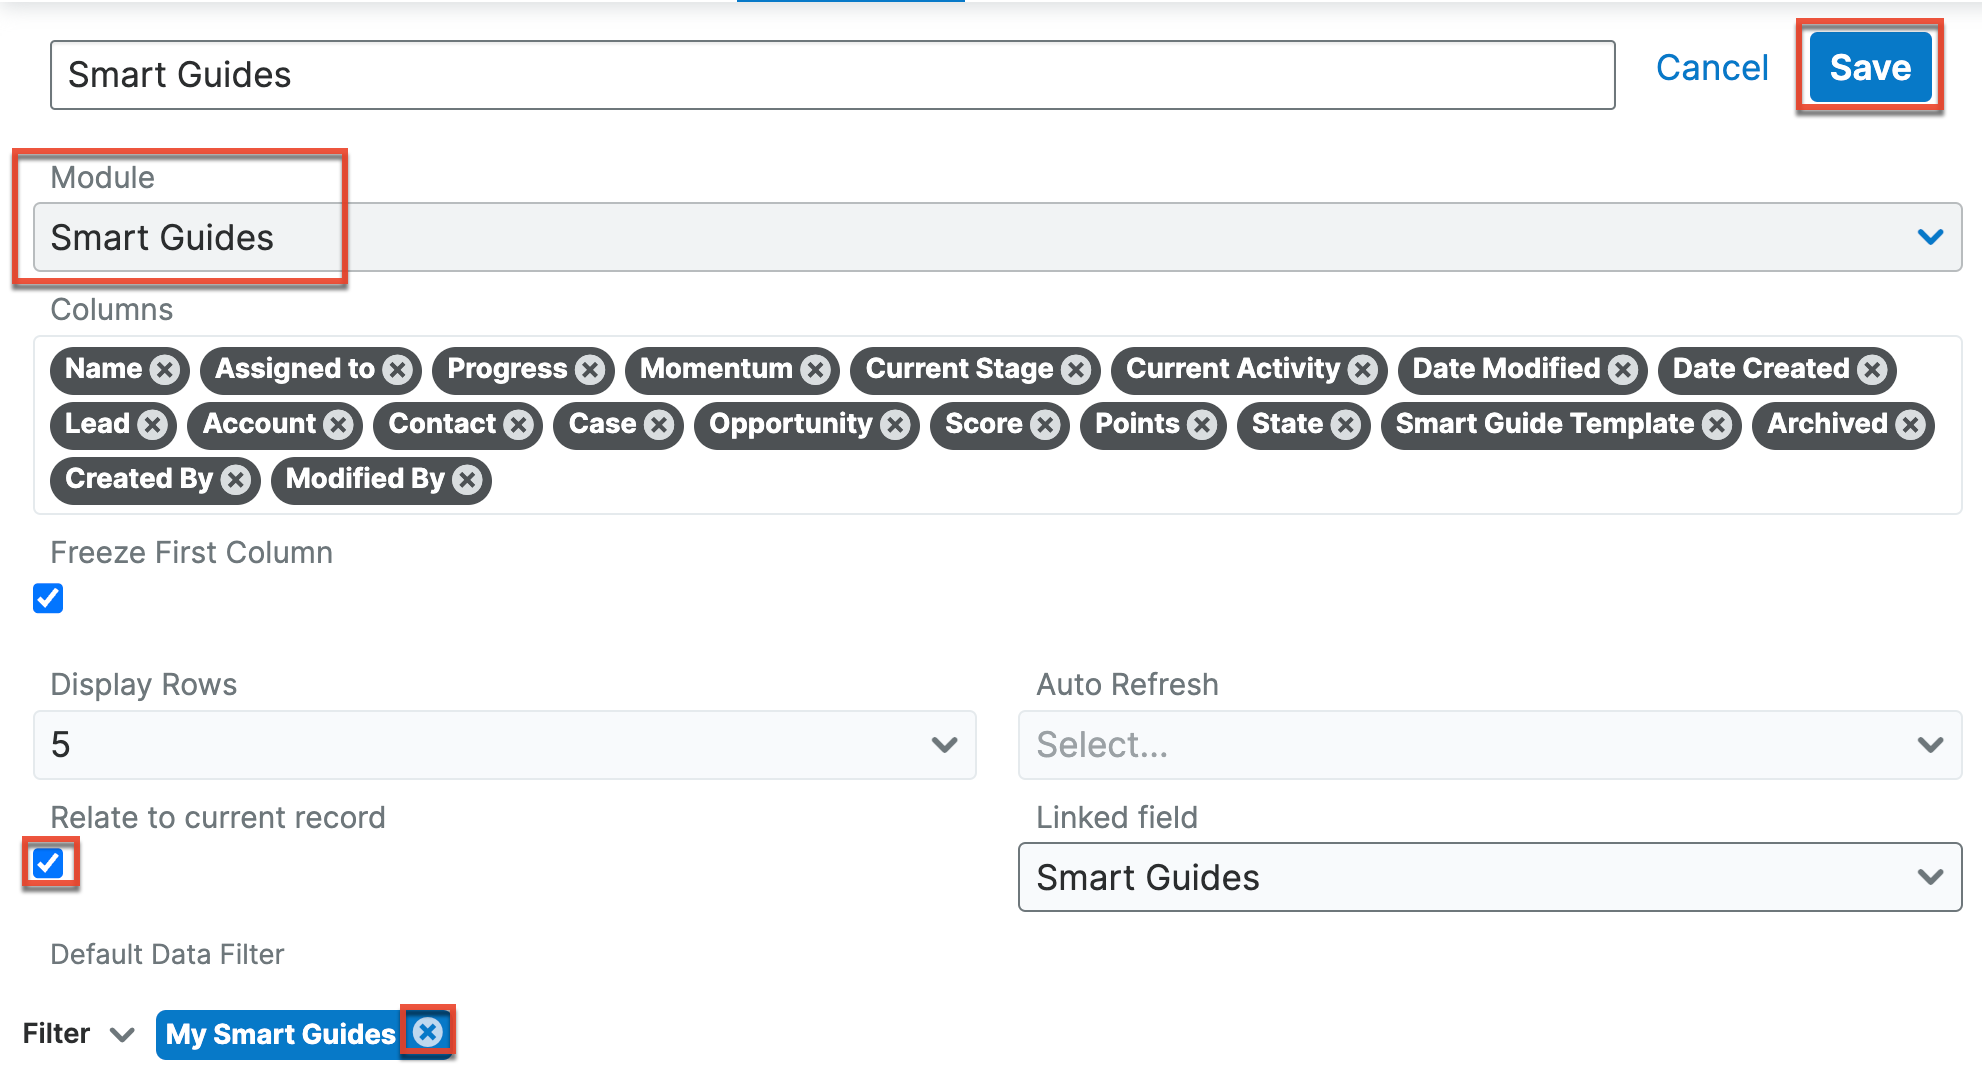Remove the Momentum column tag
This screenshot has height=1068, width=1982.
tap(816, 370)
